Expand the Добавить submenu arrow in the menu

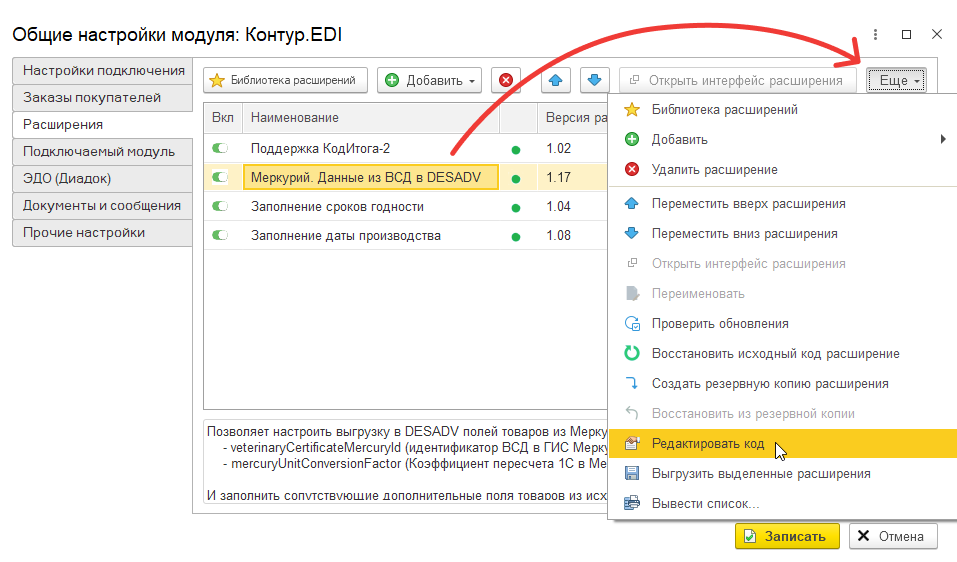pyautogui.click(x=943, y=139)
